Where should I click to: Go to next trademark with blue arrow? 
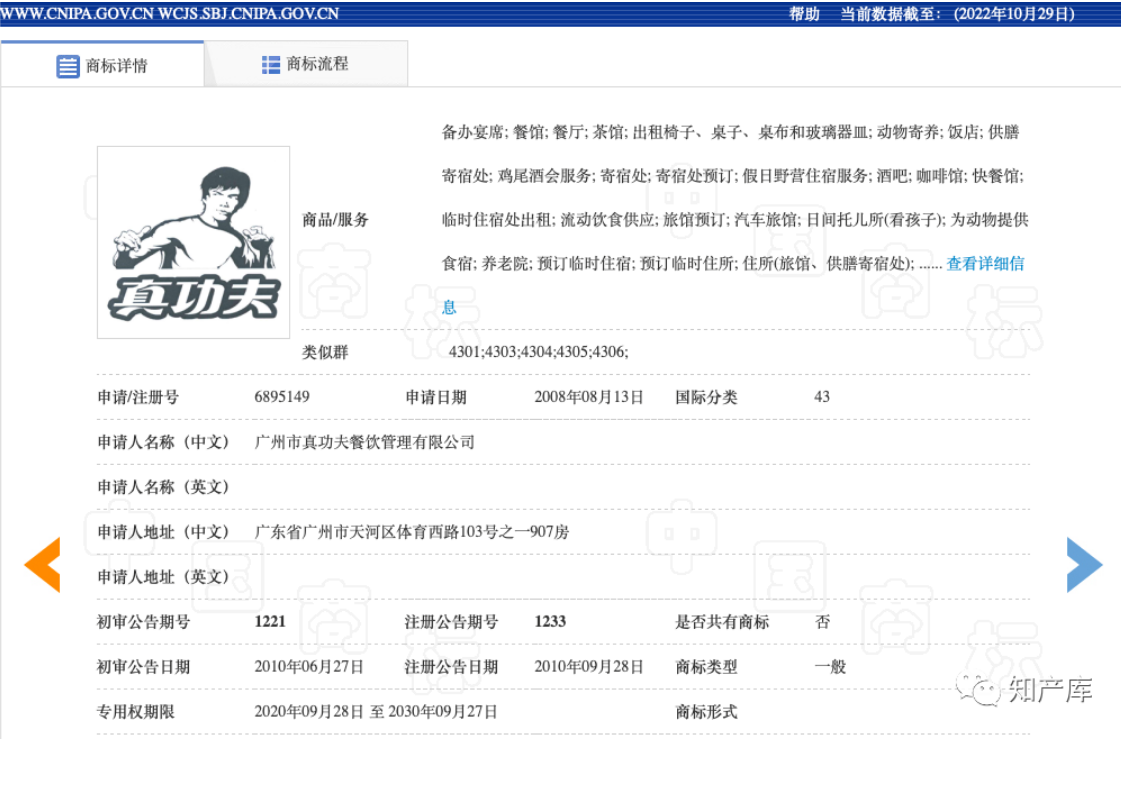(x=1083, y=565)
